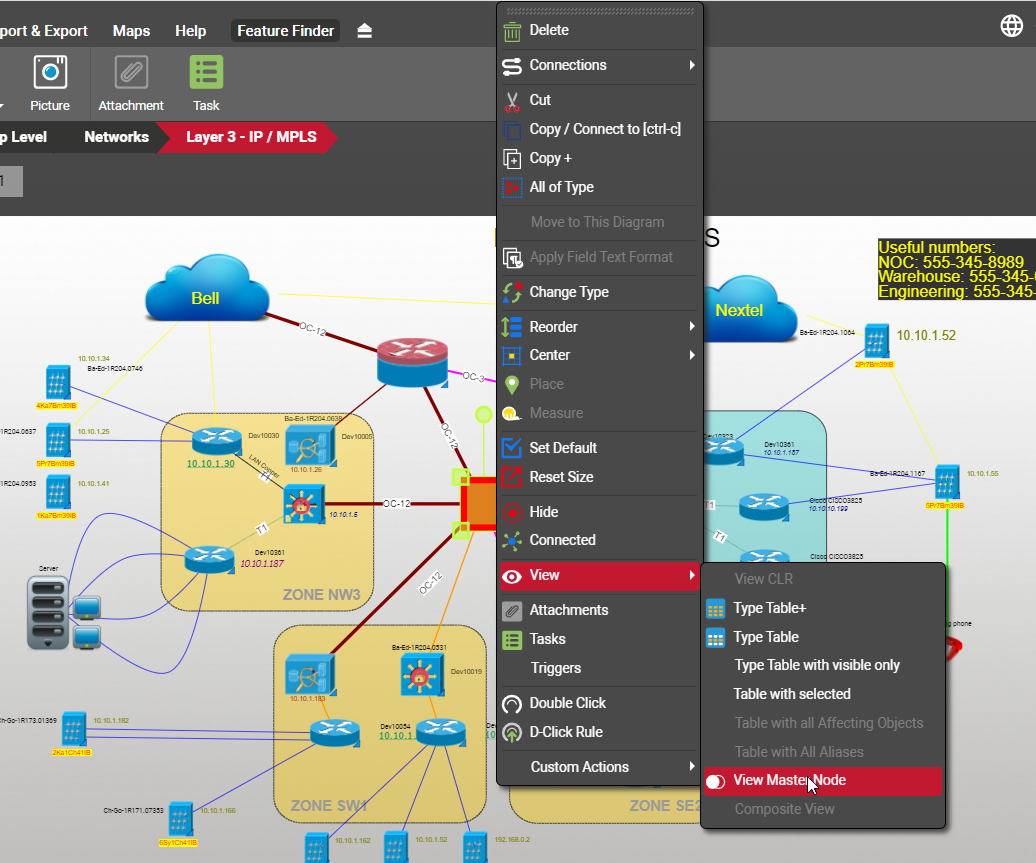This screenshot has width=1036, height=863.
Task: Choose Delete trash icon in context menu
Action: click(x=513, y=31)
